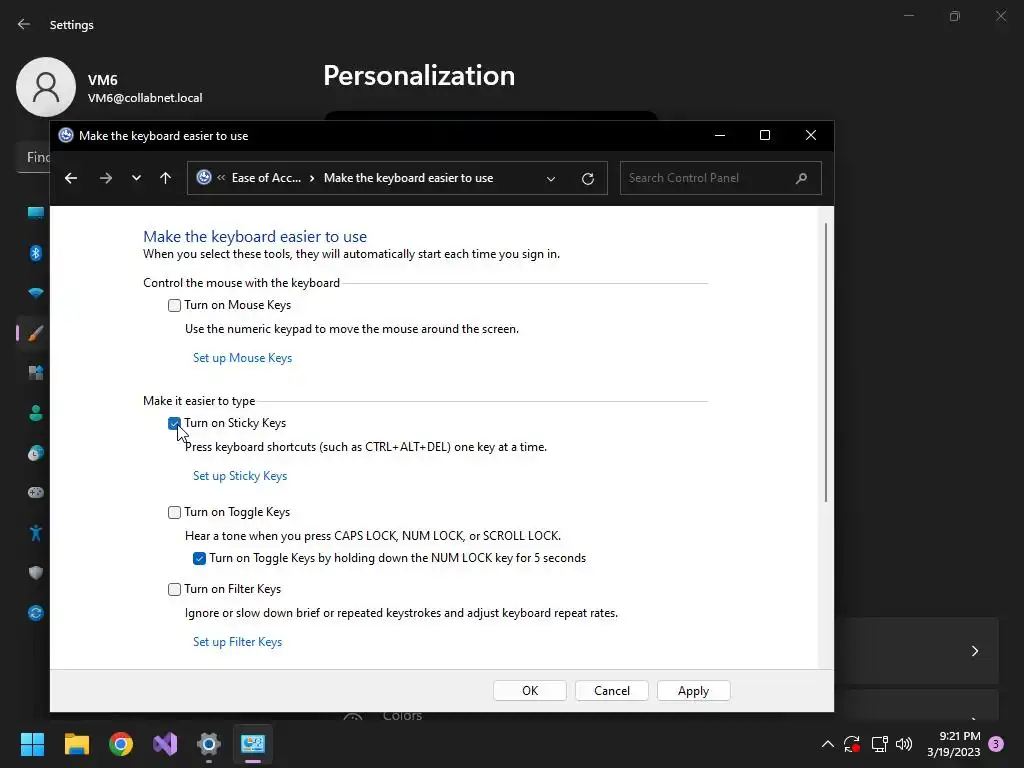This screenshot has width=1024, height=768.
Task: Click the Cancel button
Action: 612,690
